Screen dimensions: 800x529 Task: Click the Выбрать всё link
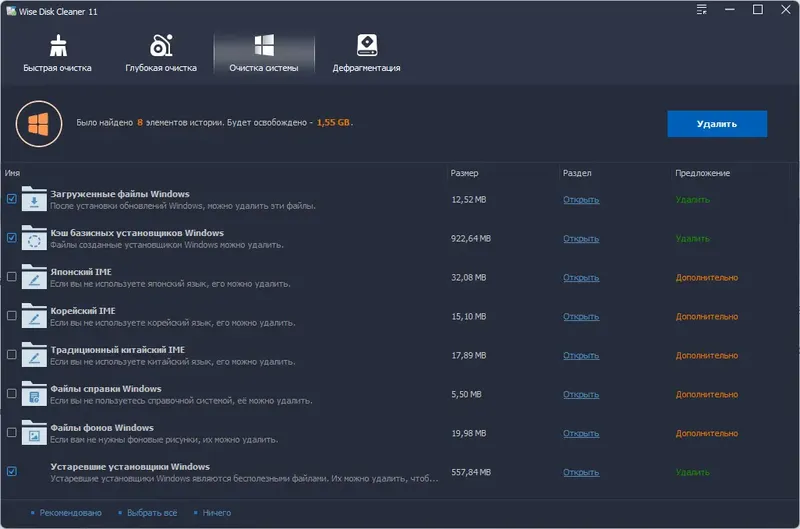(x=152, y=513)
